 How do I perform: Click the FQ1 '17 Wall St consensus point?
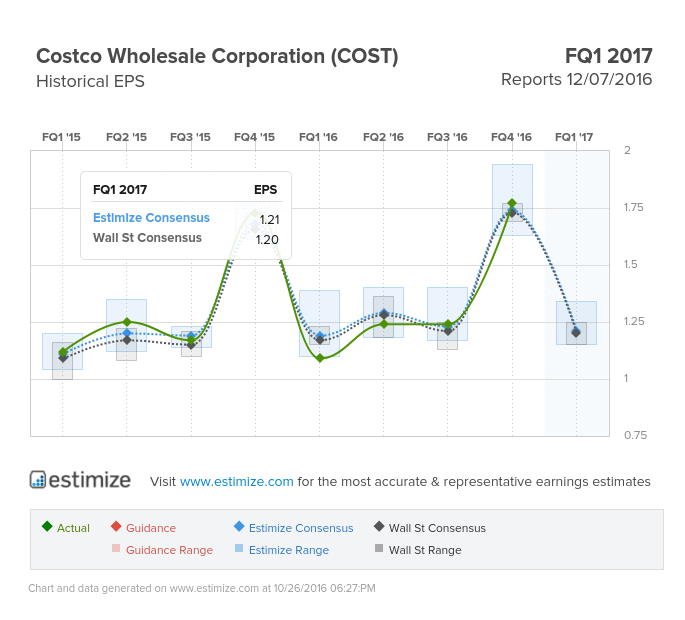pos(576,333)
